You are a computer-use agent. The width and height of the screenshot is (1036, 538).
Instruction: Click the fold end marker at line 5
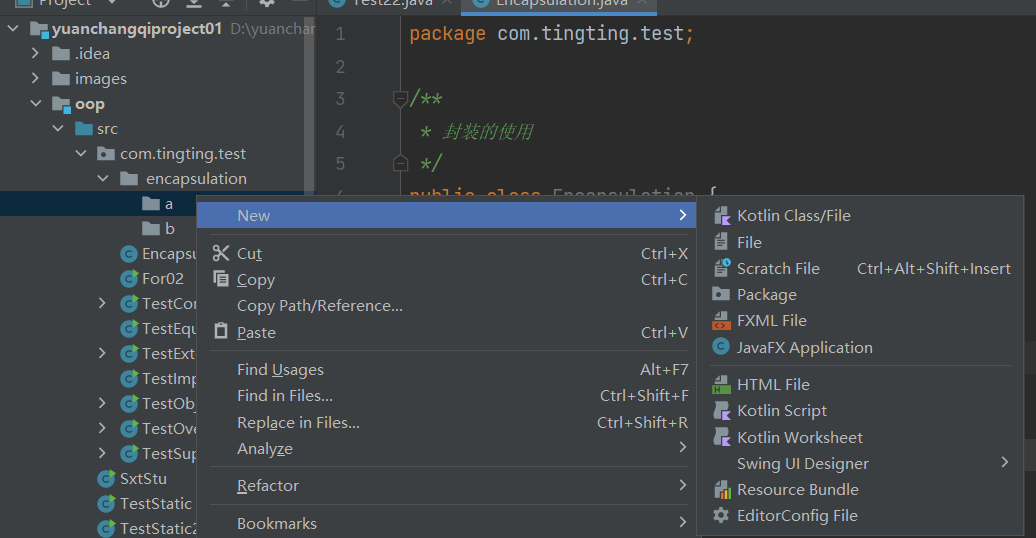[400, 163]
